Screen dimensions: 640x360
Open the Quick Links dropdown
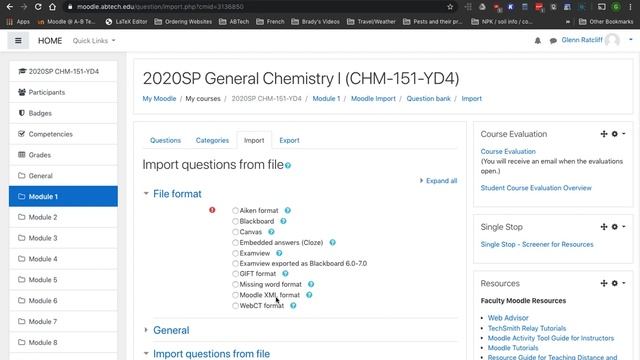click(x=94, y=41)
